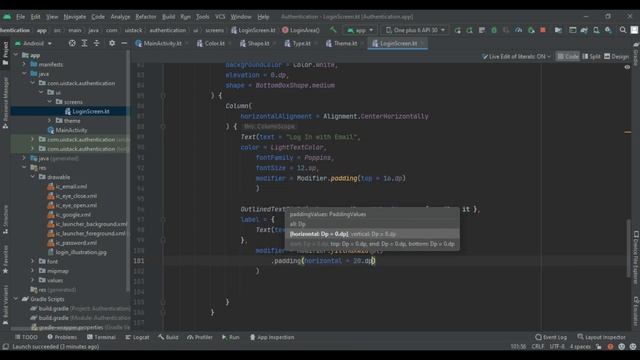Select horizontal/vertical Dp parameter hint row
Screen dimensions: 640x360
pyautogui.click(x=372, y=234)
